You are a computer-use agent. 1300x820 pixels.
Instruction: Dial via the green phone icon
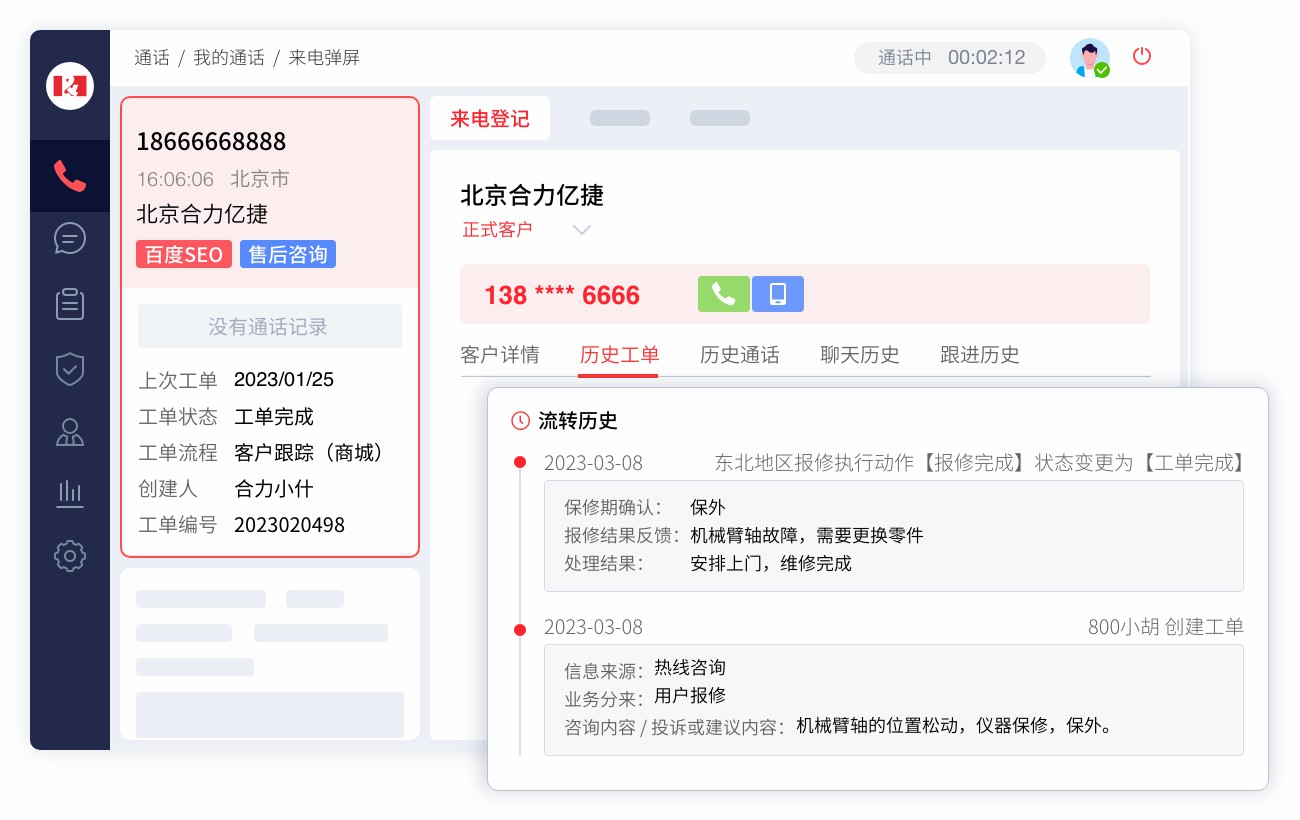pyautogui.click(x=724, y=294)
